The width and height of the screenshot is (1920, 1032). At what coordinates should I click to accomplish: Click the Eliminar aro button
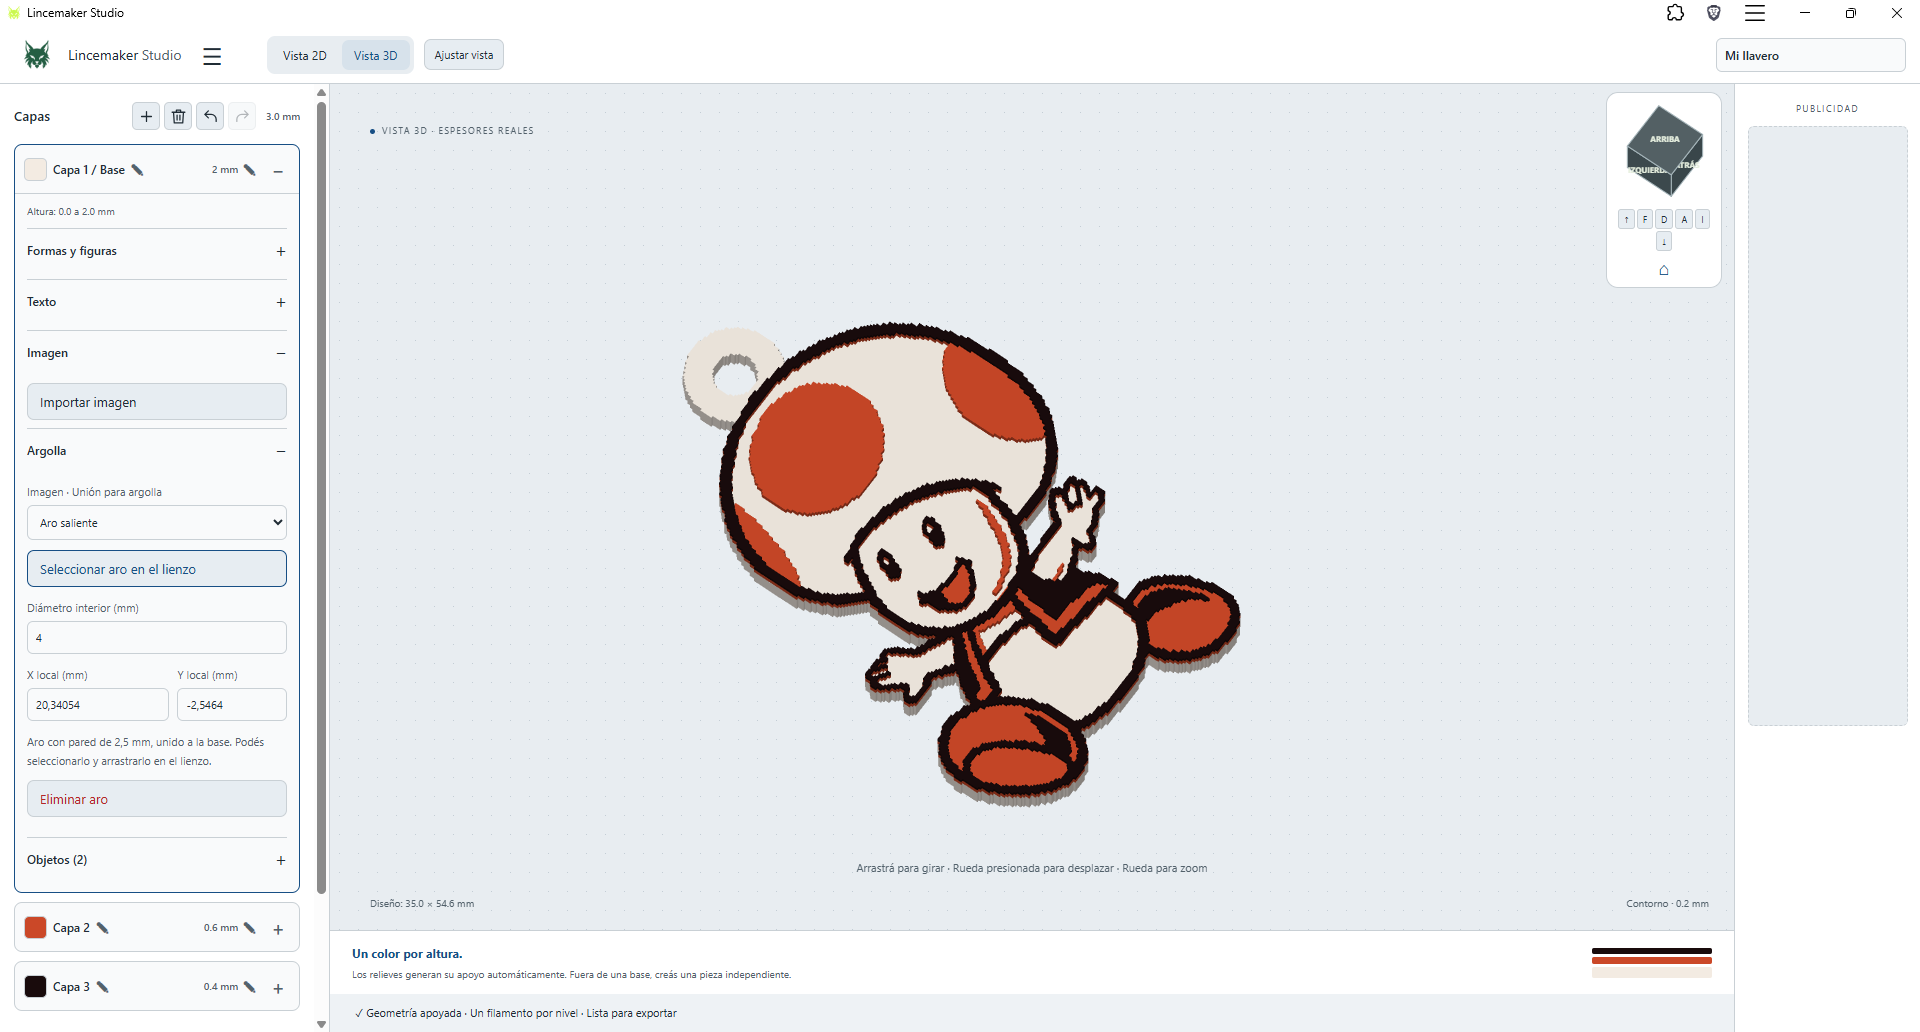pos(157,799)
